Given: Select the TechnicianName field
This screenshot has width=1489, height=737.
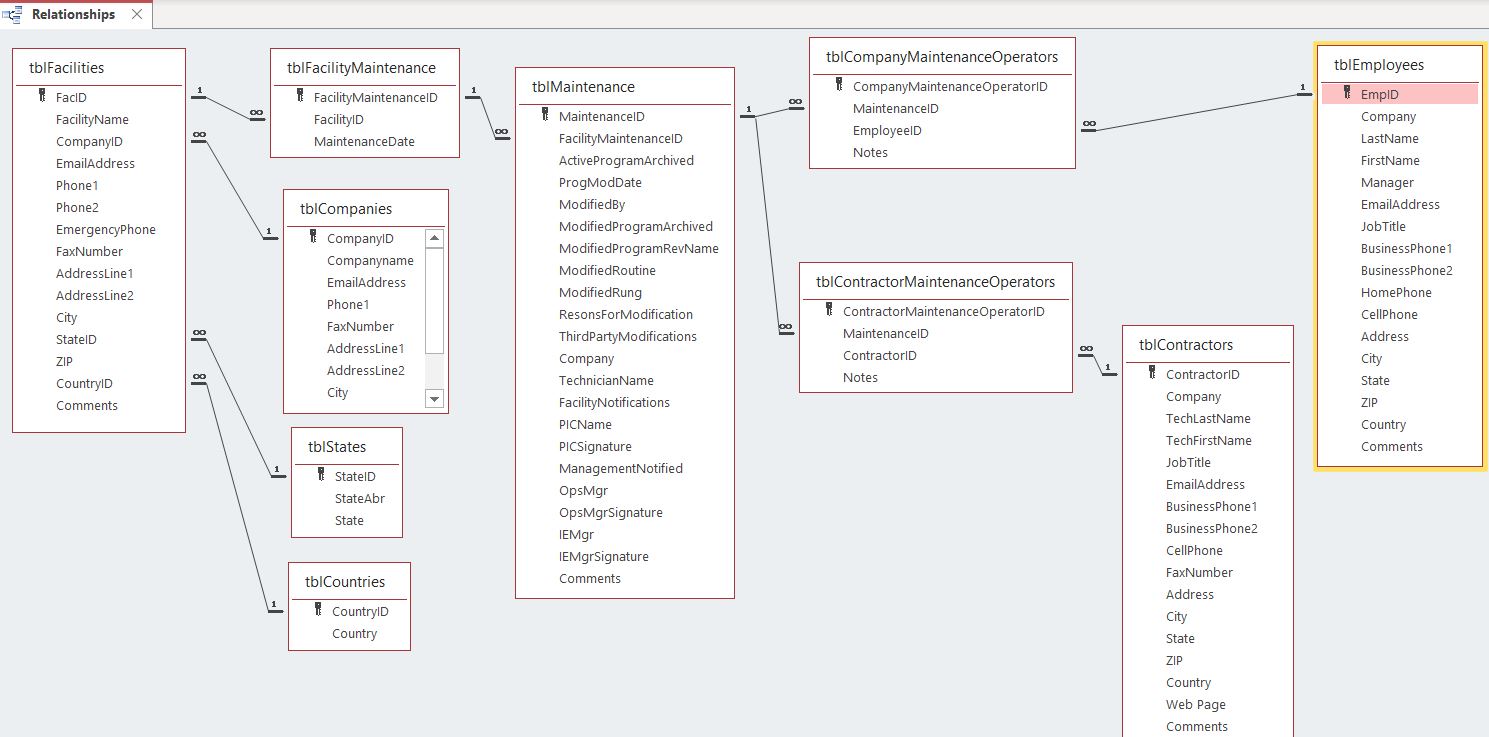Looking at the screenshot, I should (x=606, y=380).
